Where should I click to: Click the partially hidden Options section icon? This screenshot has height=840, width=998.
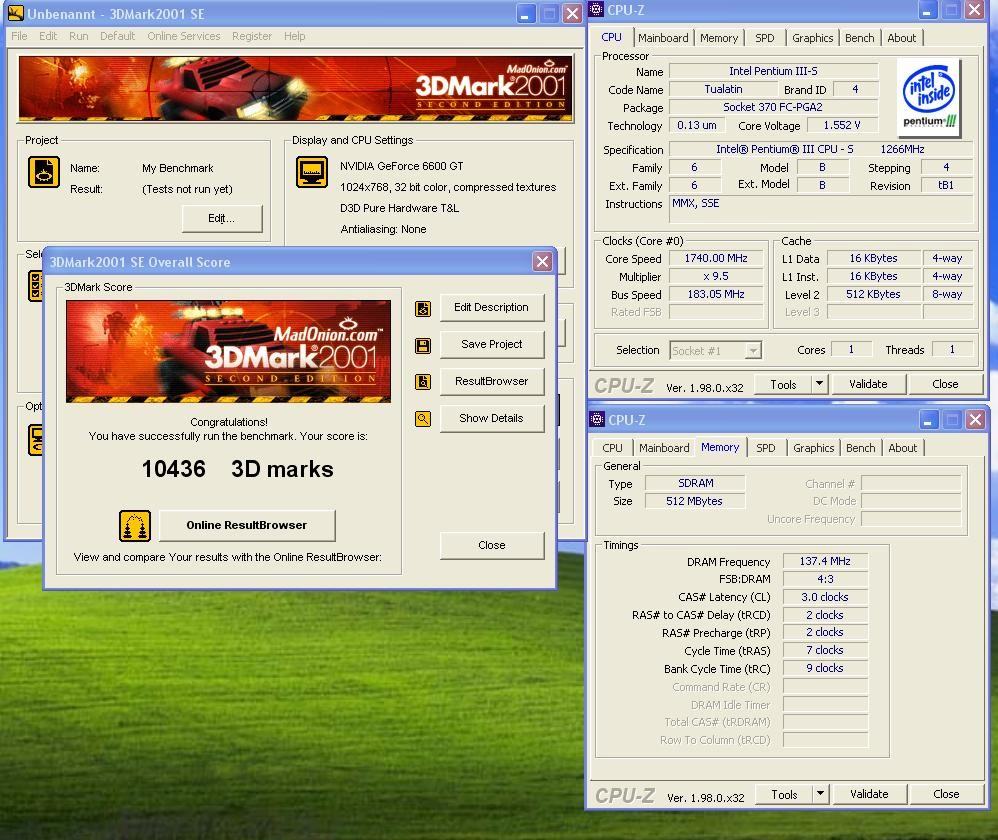click(x=36, y=439)
